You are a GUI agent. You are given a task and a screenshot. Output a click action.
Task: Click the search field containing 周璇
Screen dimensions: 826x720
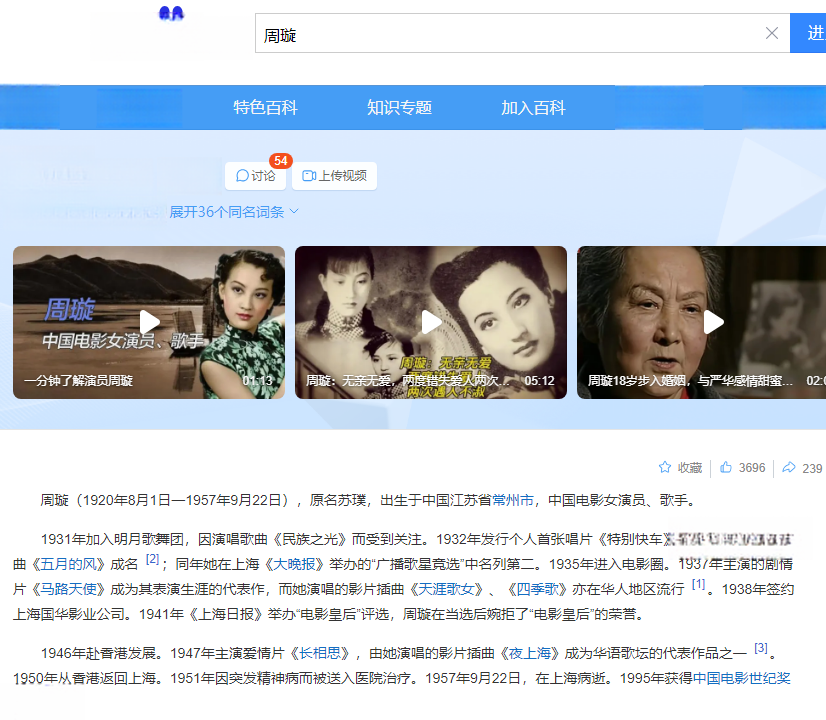click(523, 33)
